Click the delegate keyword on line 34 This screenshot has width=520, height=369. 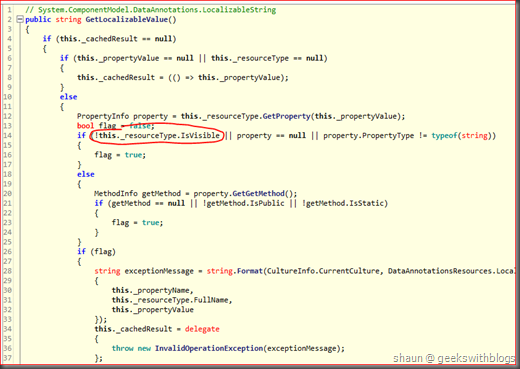coord(202,329)
